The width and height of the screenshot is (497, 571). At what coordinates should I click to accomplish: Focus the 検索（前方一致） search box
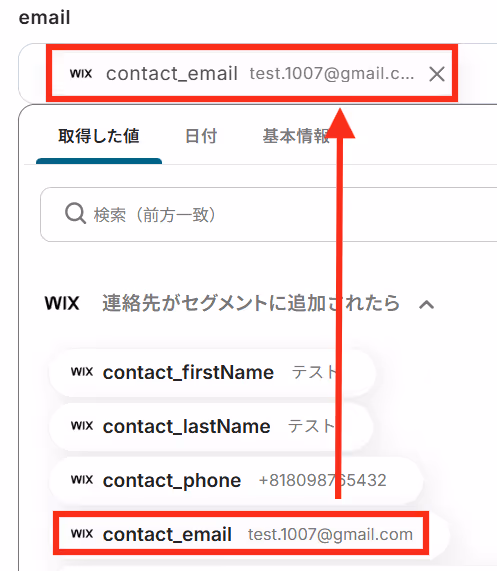[x=269, y=214]
